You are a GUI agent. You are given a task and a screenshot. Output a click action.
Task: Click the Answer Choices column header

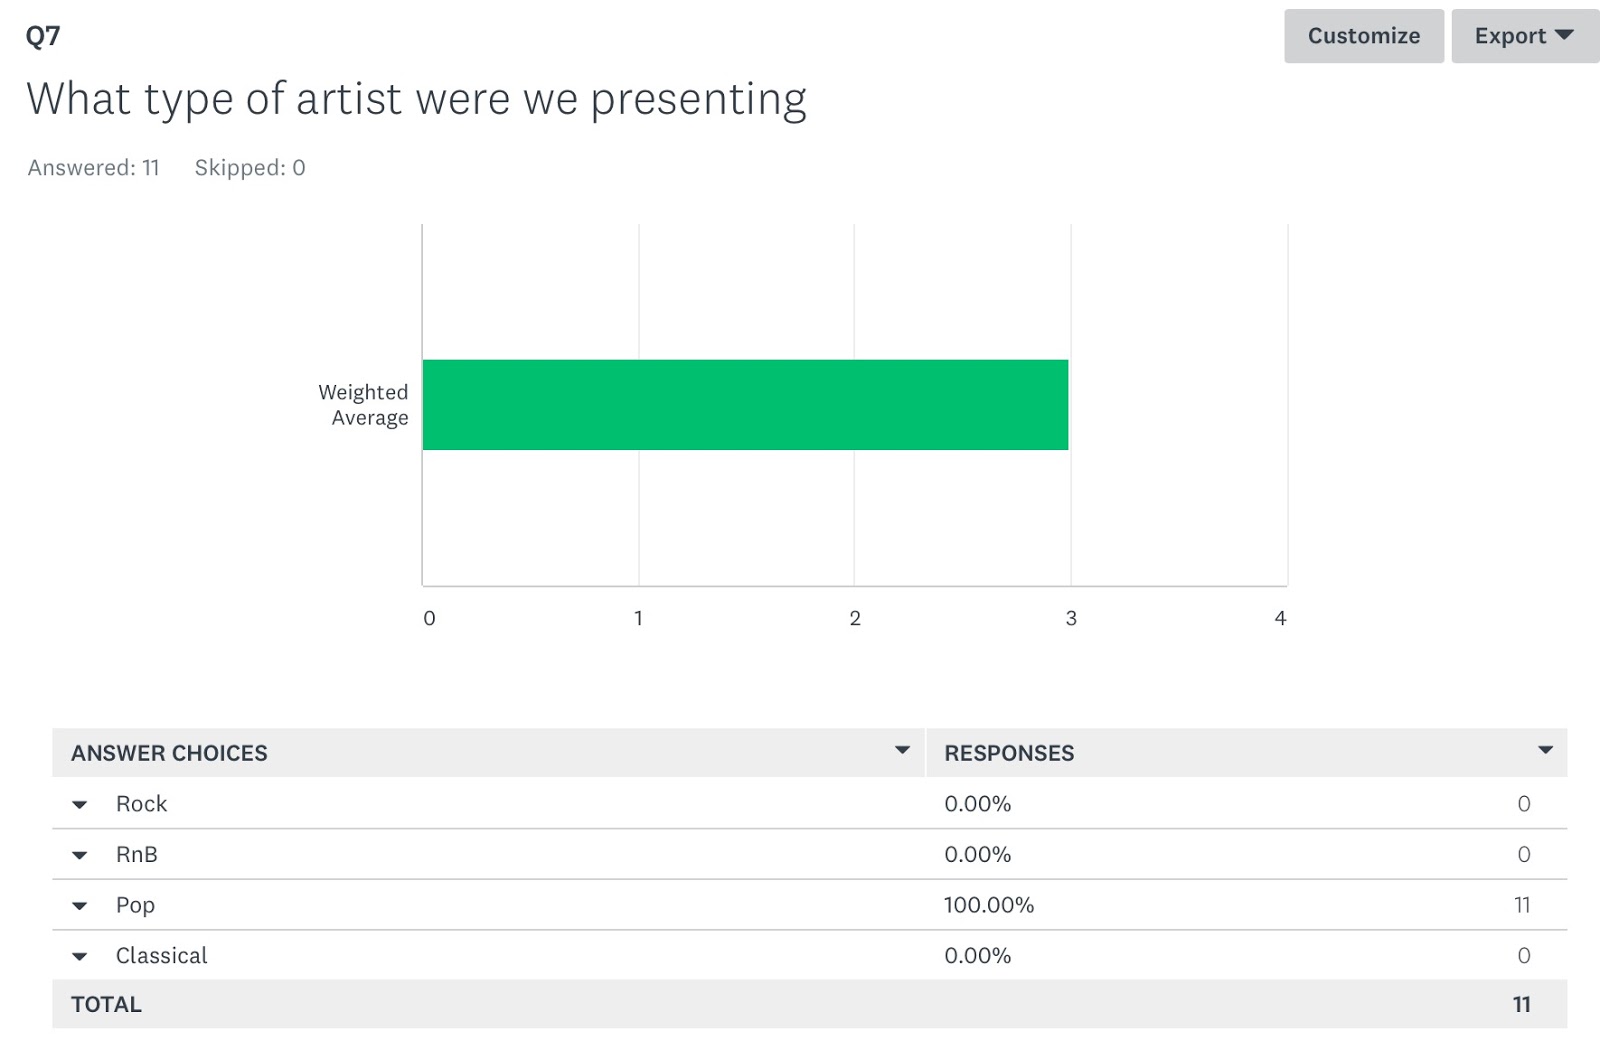[x=169, y=753]
